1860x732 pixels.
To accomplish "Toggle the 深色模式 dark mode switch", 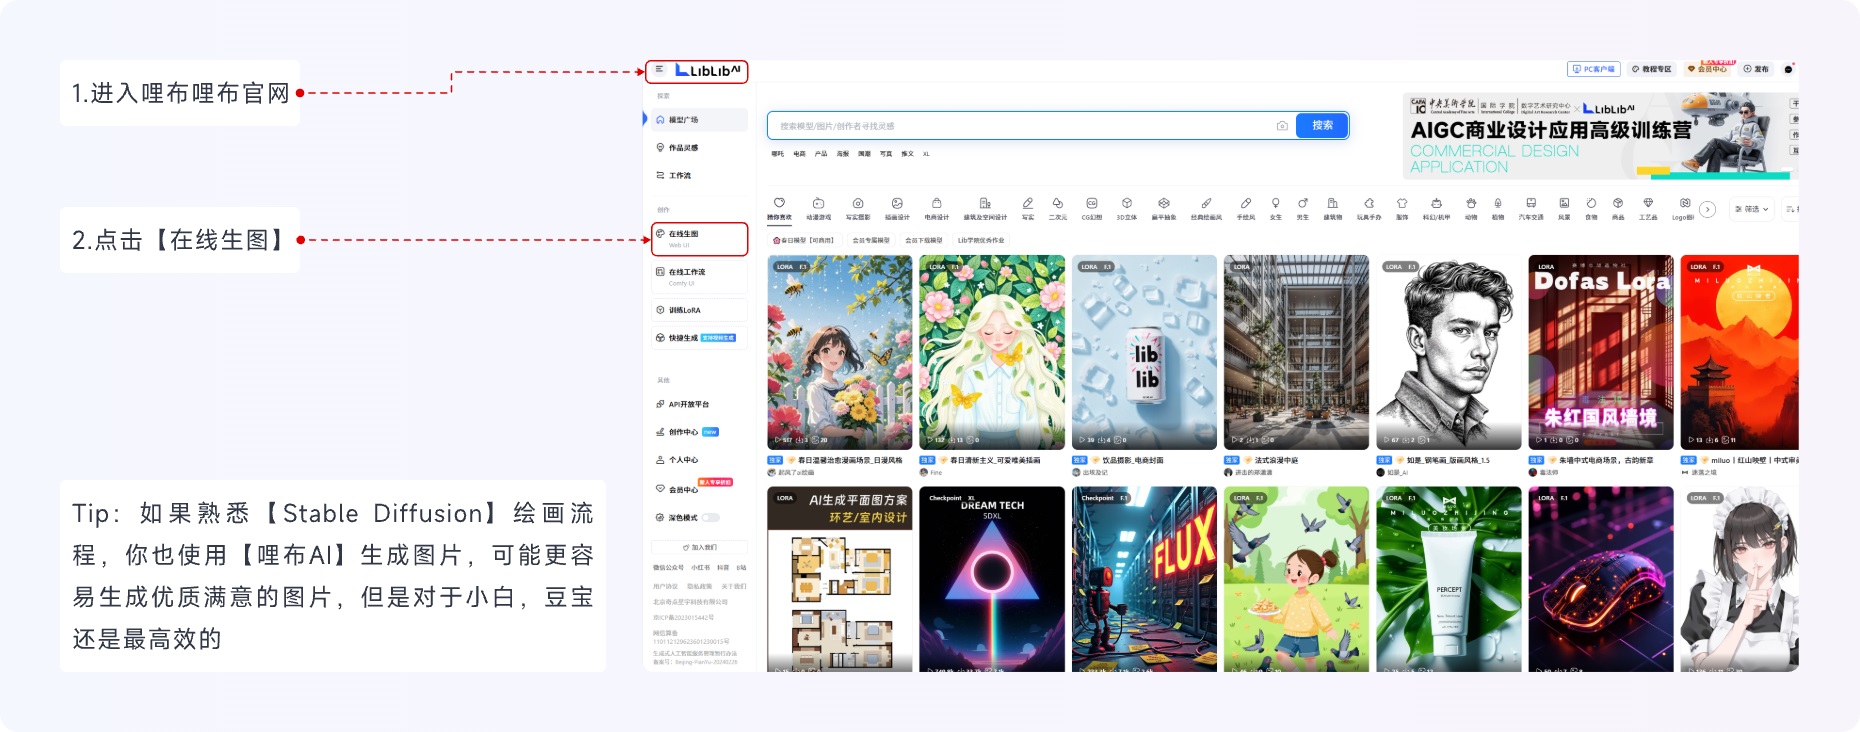I will tap(710, 518).
